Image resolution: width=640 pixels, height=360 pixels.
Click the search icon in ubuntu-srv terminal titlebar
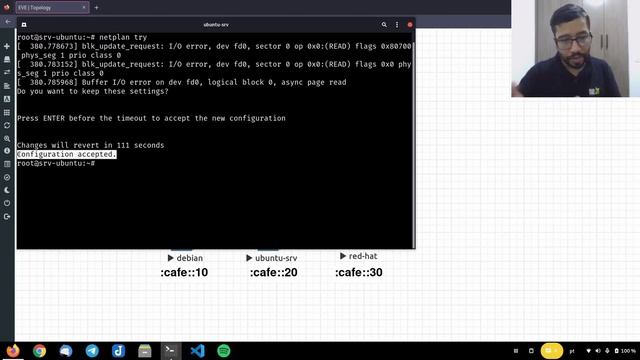pyautogui.click(x=384, y=24)
